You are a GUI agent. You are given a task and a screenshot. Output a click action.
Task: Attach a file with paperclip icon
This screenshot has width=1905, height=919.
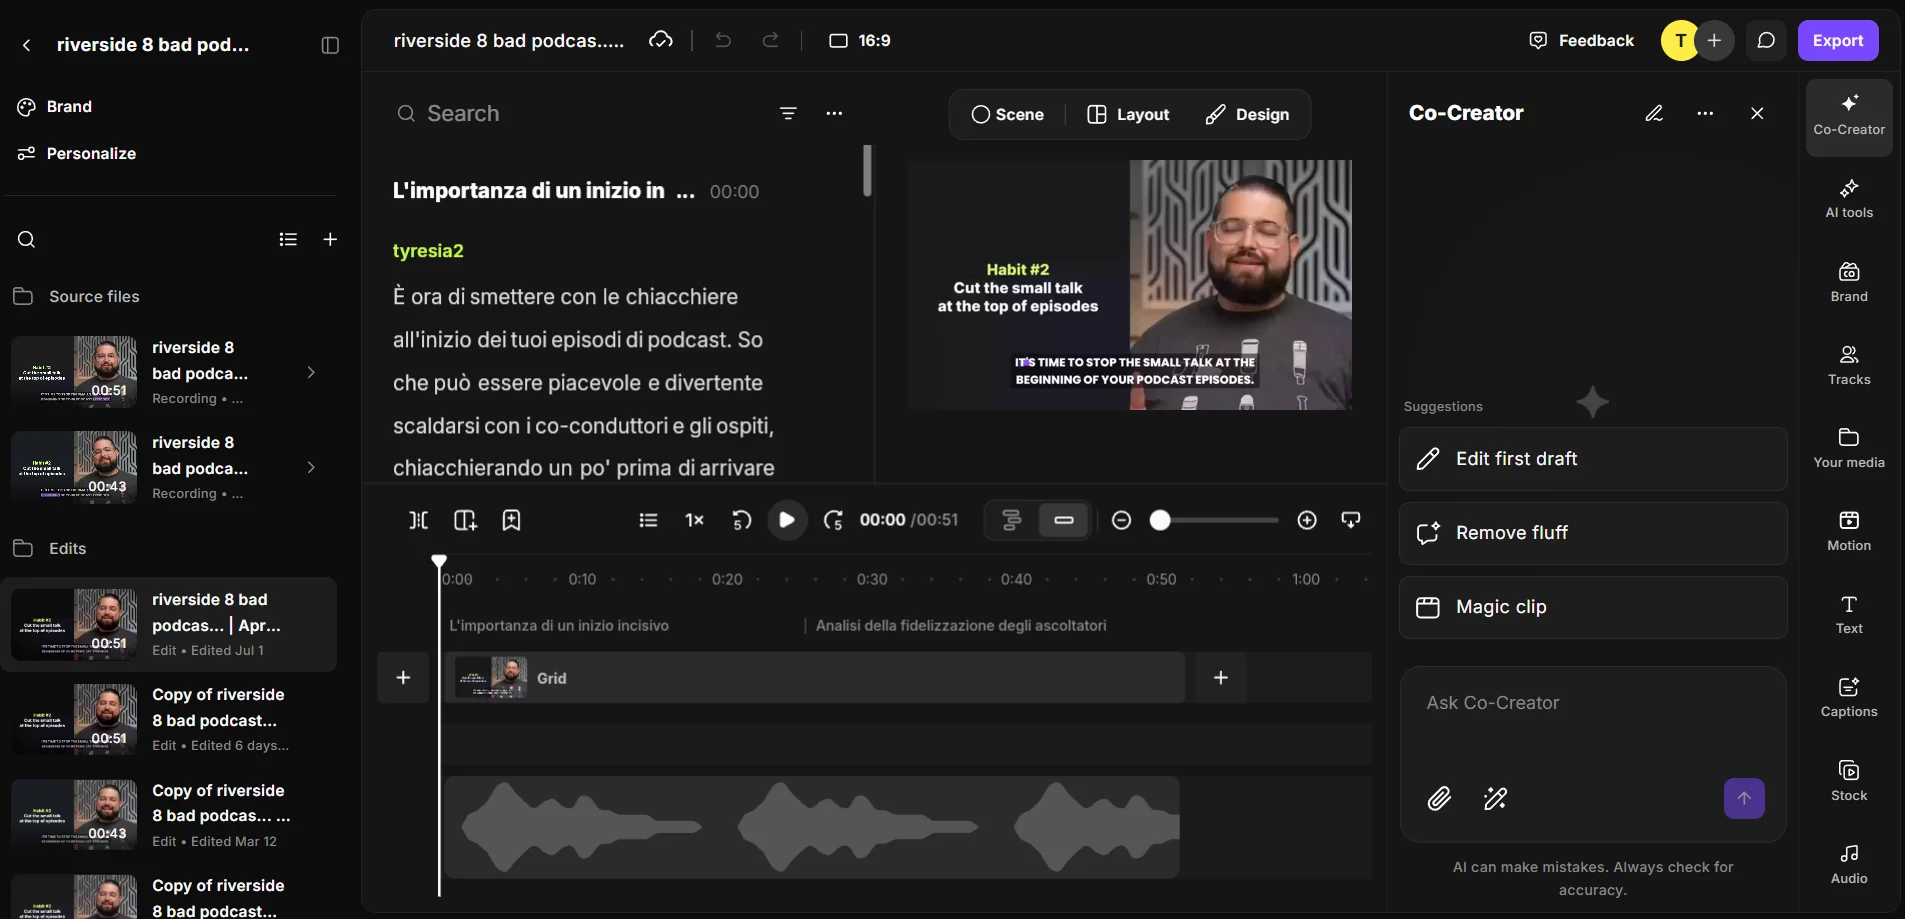tap(1439, 798)
